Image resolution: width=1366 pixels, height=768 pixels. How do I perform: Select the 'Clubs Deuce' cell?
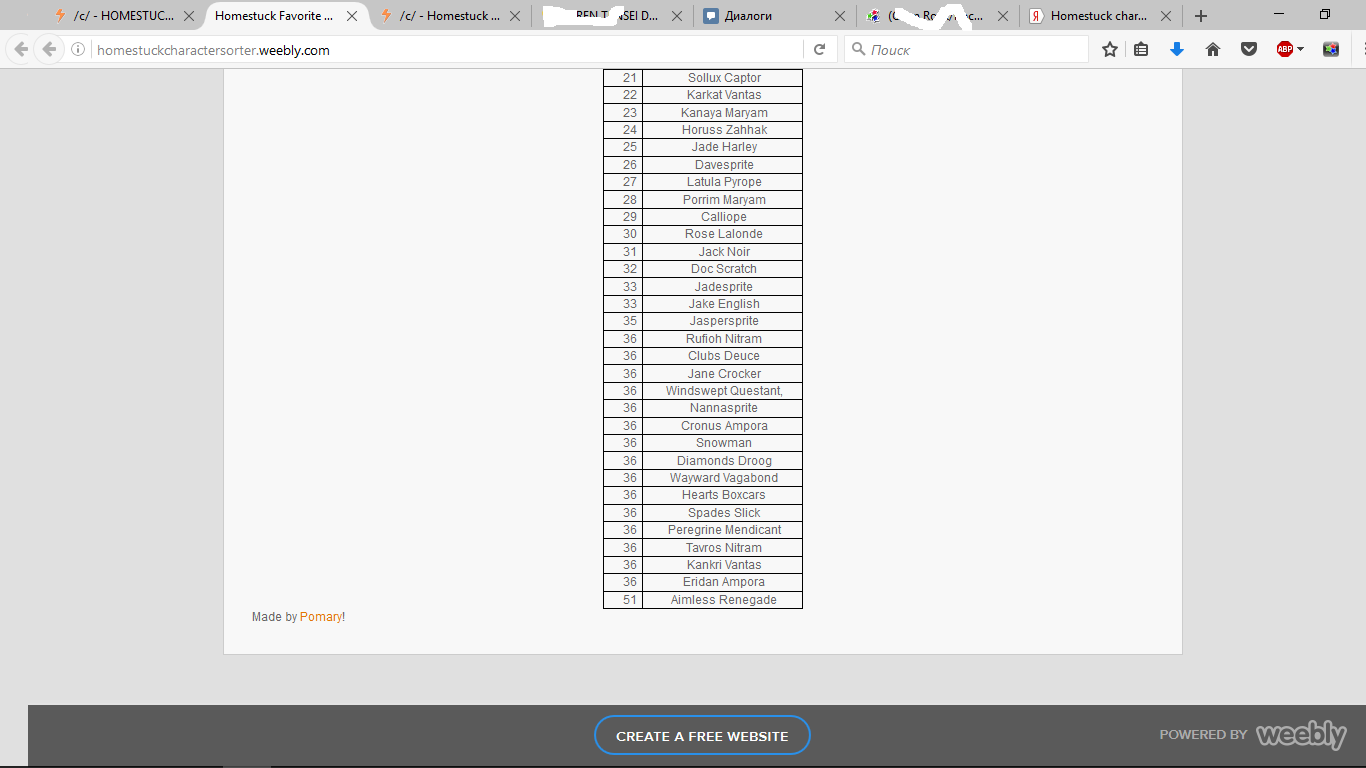[x=723, y=356]
